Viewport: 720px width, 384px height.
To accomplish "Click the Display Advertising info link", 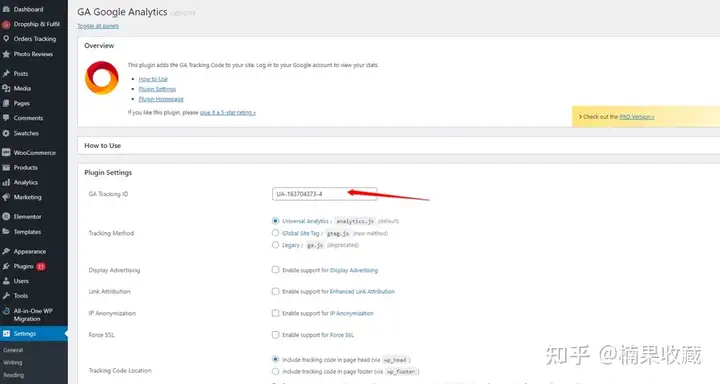I will [354, 270].
